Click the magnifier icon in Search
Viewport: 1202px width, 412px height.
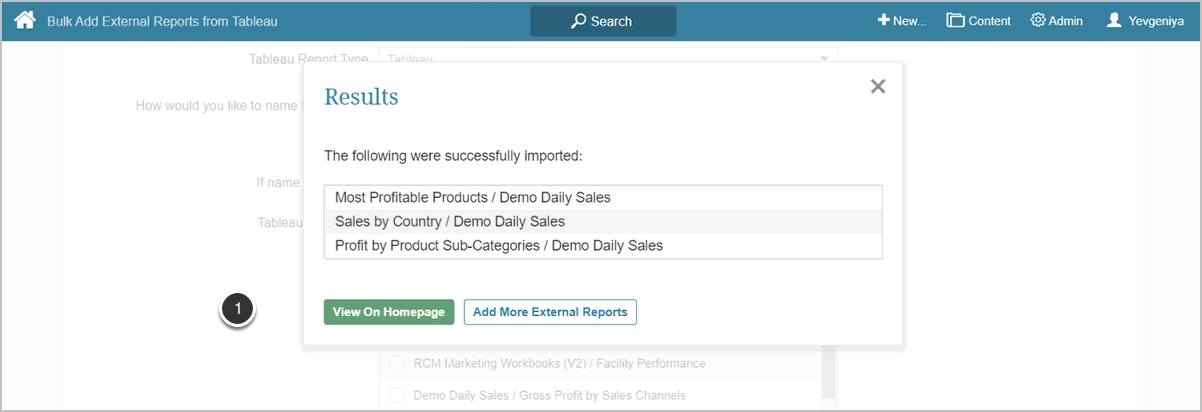click(x=578, y=21)
